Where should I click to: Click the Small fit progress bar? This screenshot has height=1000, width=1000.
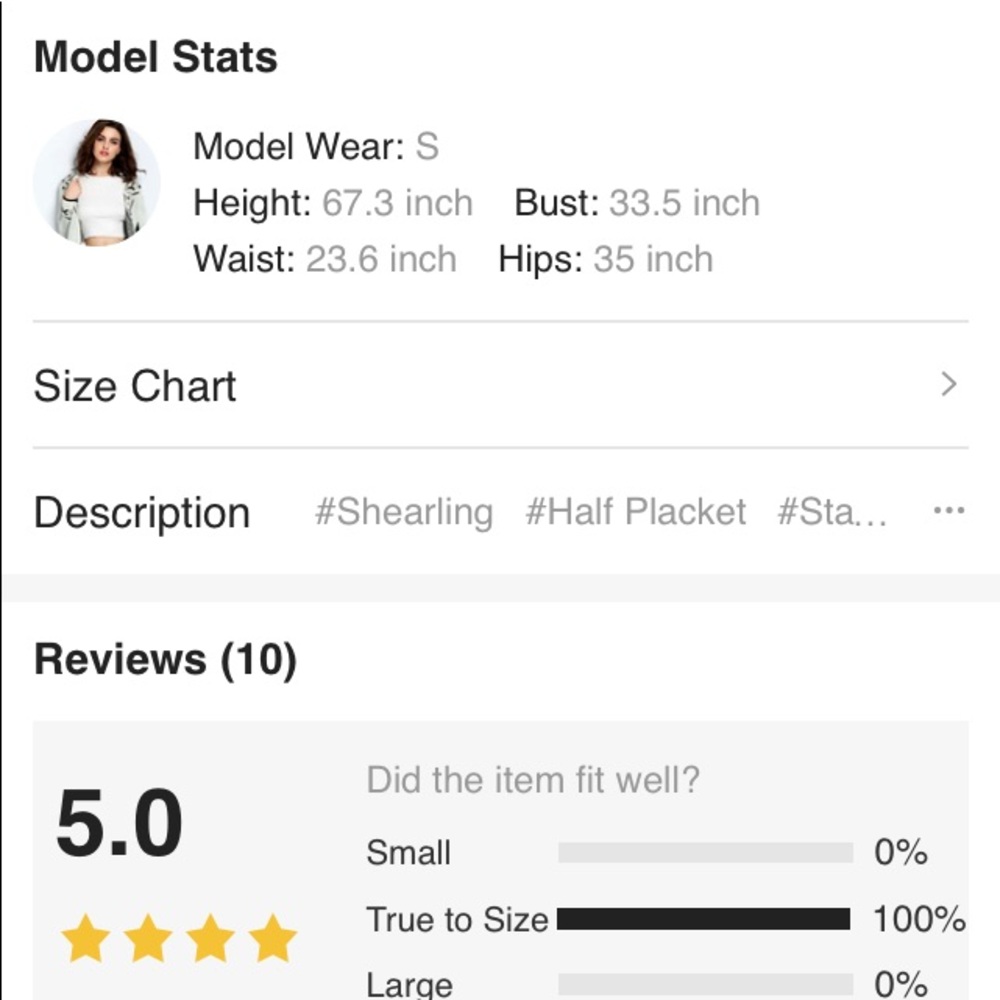click(704, 853)
